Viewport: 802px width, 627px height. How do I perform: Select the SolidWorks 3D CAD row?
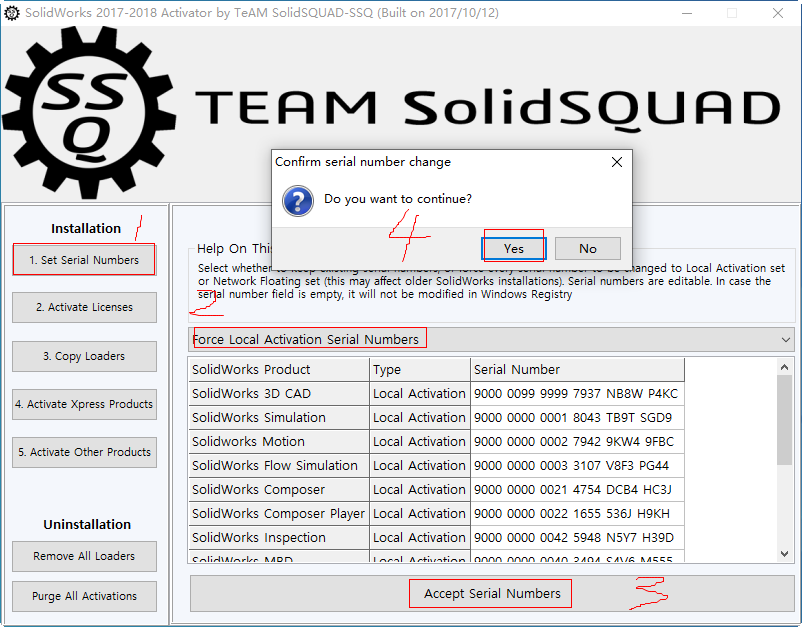436,394
